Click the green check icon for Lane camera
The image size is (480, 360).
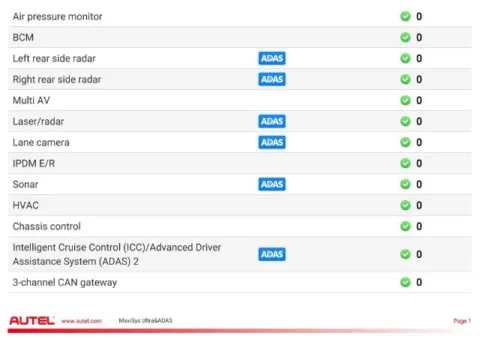[405, 142]
